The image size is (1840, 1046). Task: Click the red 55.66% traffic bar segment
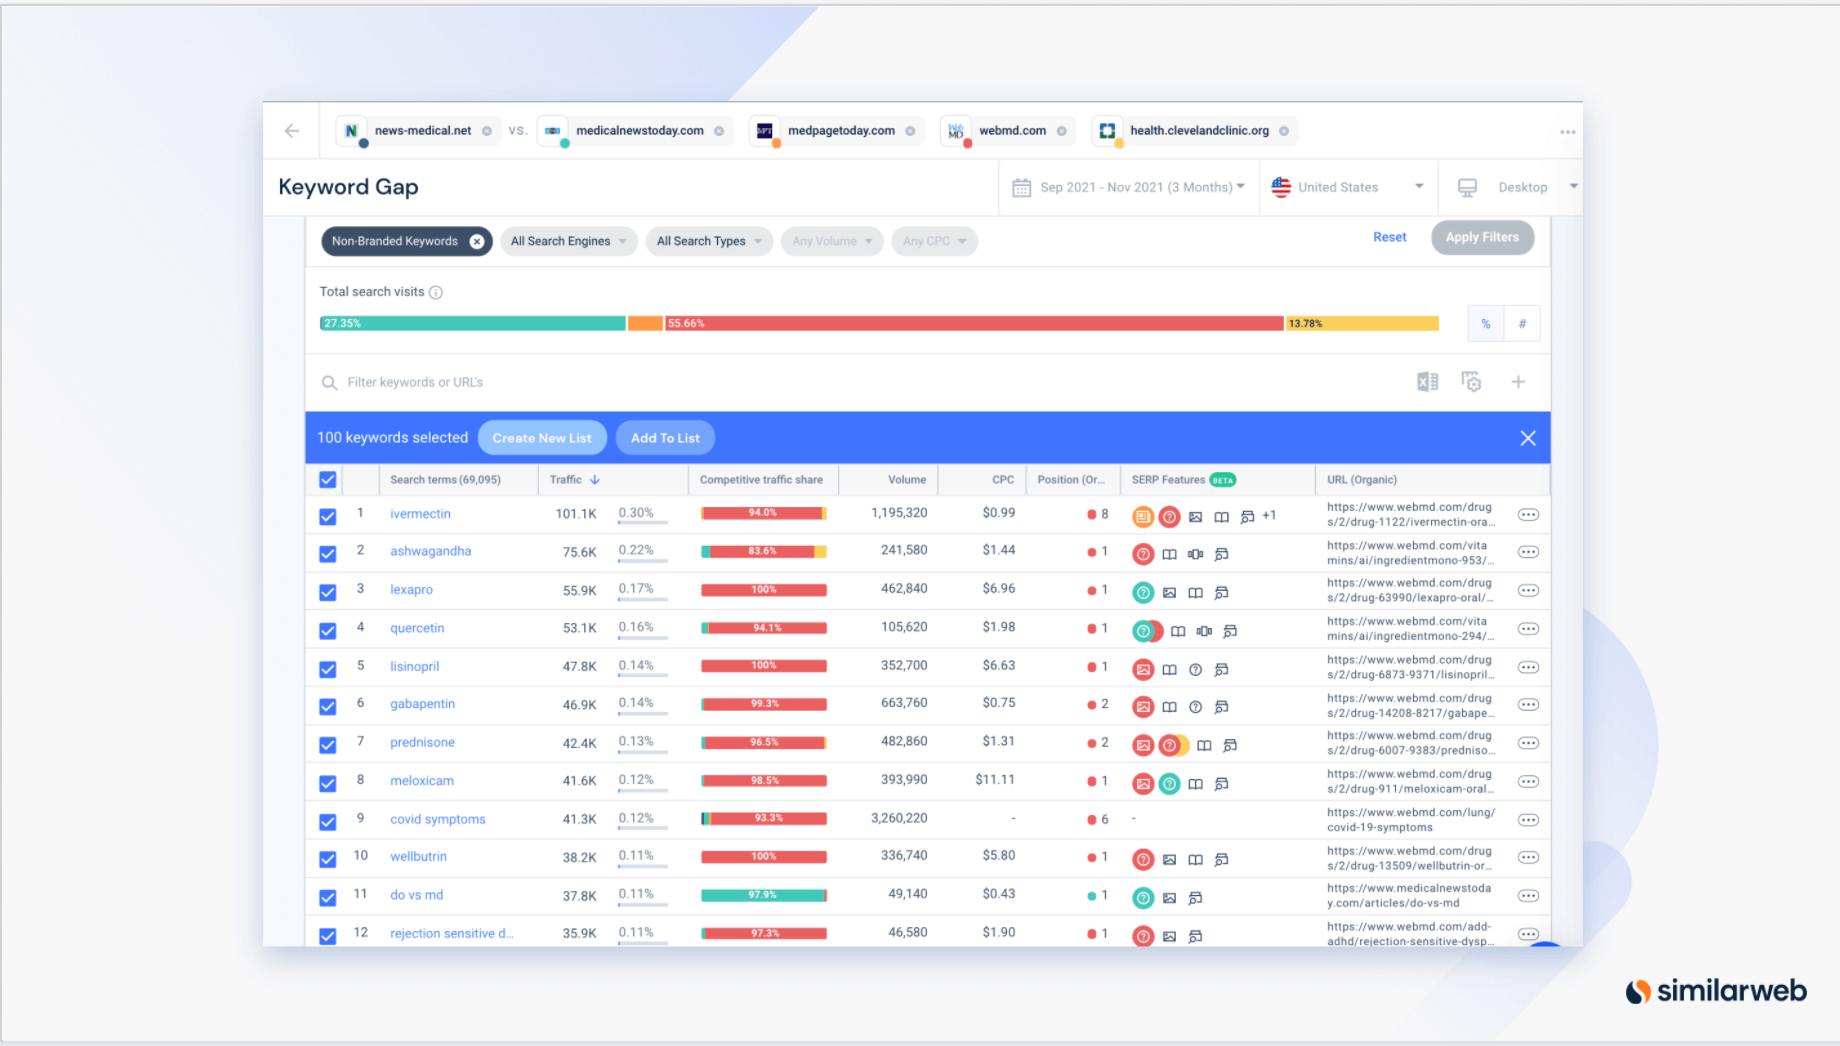click(974, 323)
